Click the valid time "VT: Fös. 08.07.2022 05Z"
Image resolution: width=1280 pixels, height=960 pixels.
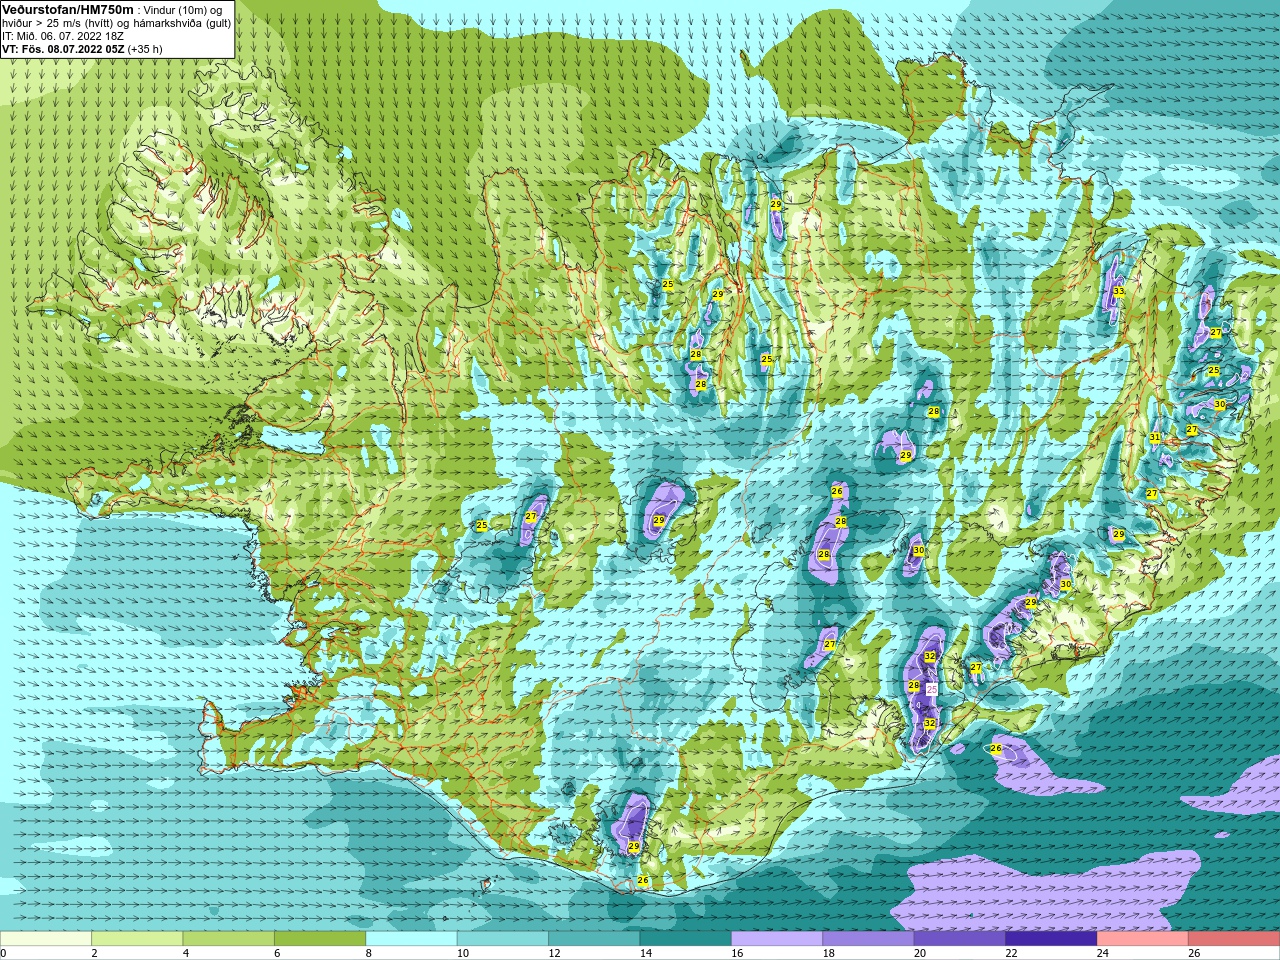tap(63, 49)
